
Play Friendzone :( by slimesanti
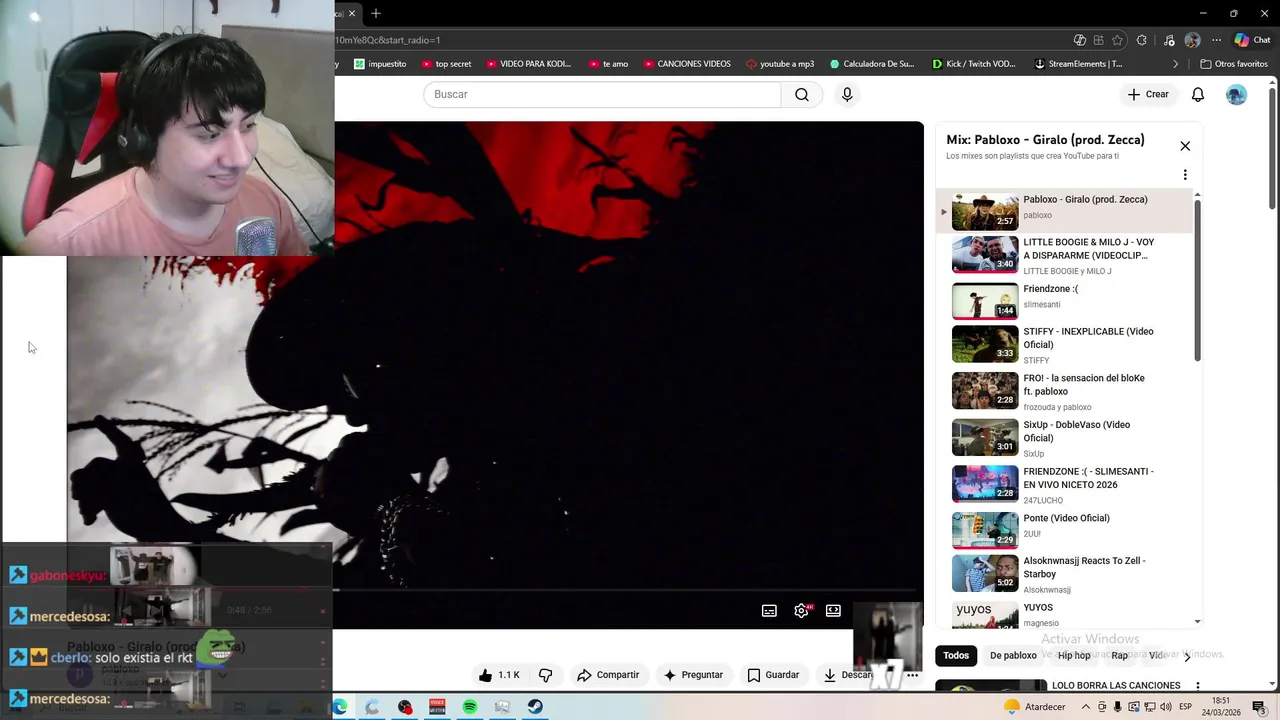[1065, 301]
